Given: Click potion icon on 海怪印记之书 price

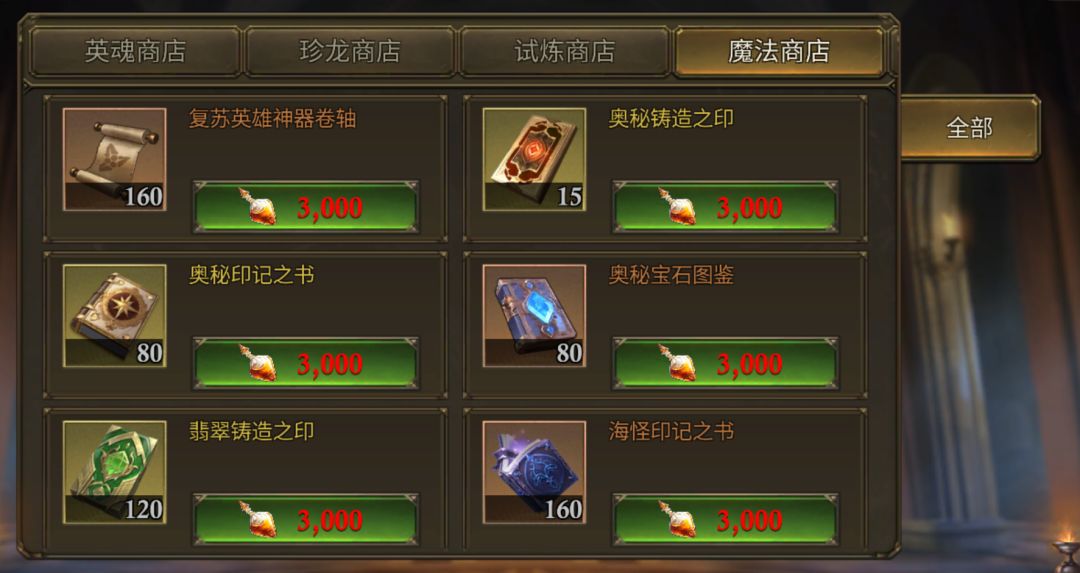Looking at the screenshot, I should pyautogui.click(x=678, y=519).
